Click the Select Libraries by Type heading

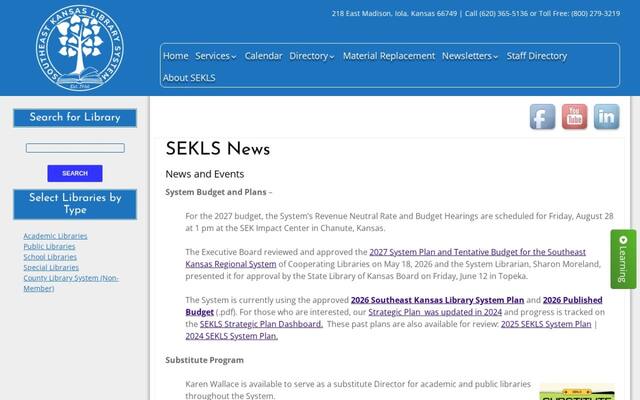click(x=75, y=204)
